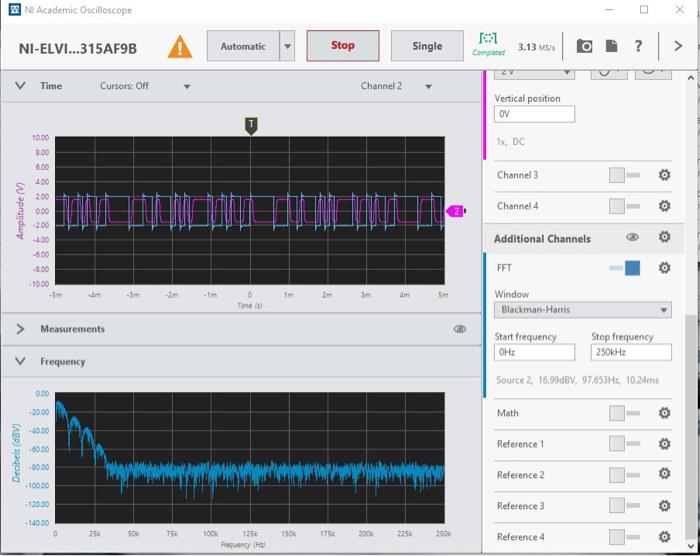Expand the Measurements section chevron

coord(20,329)
